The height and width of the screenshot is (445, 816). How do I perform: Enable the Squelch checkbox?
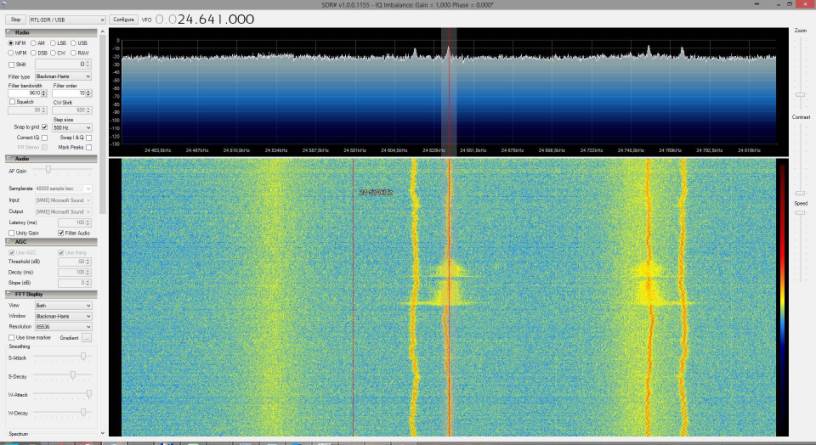pyautogui.click(x=11, y=102)
